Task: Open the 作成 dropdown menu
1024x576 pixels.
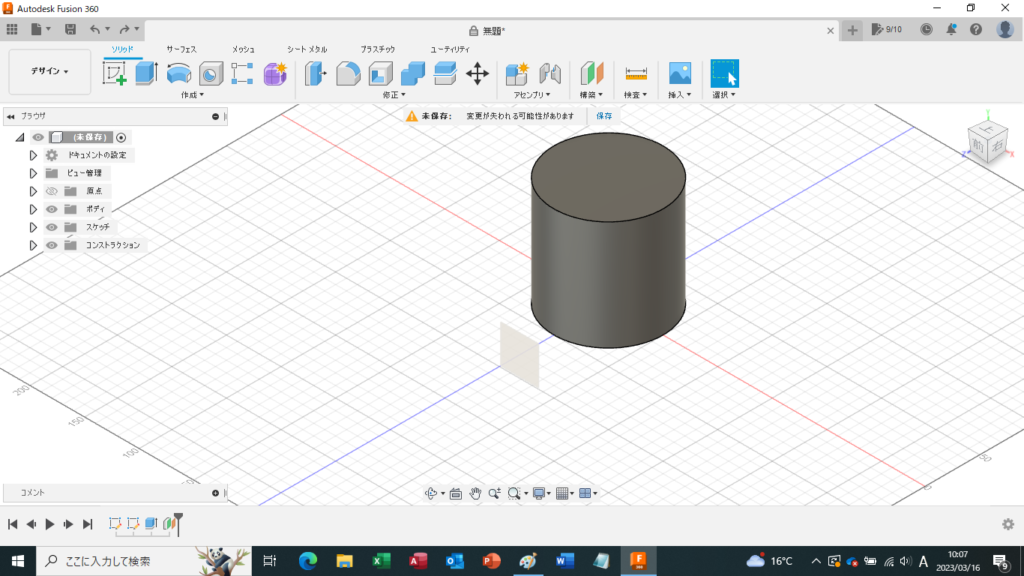Action: tap(192, 95)
